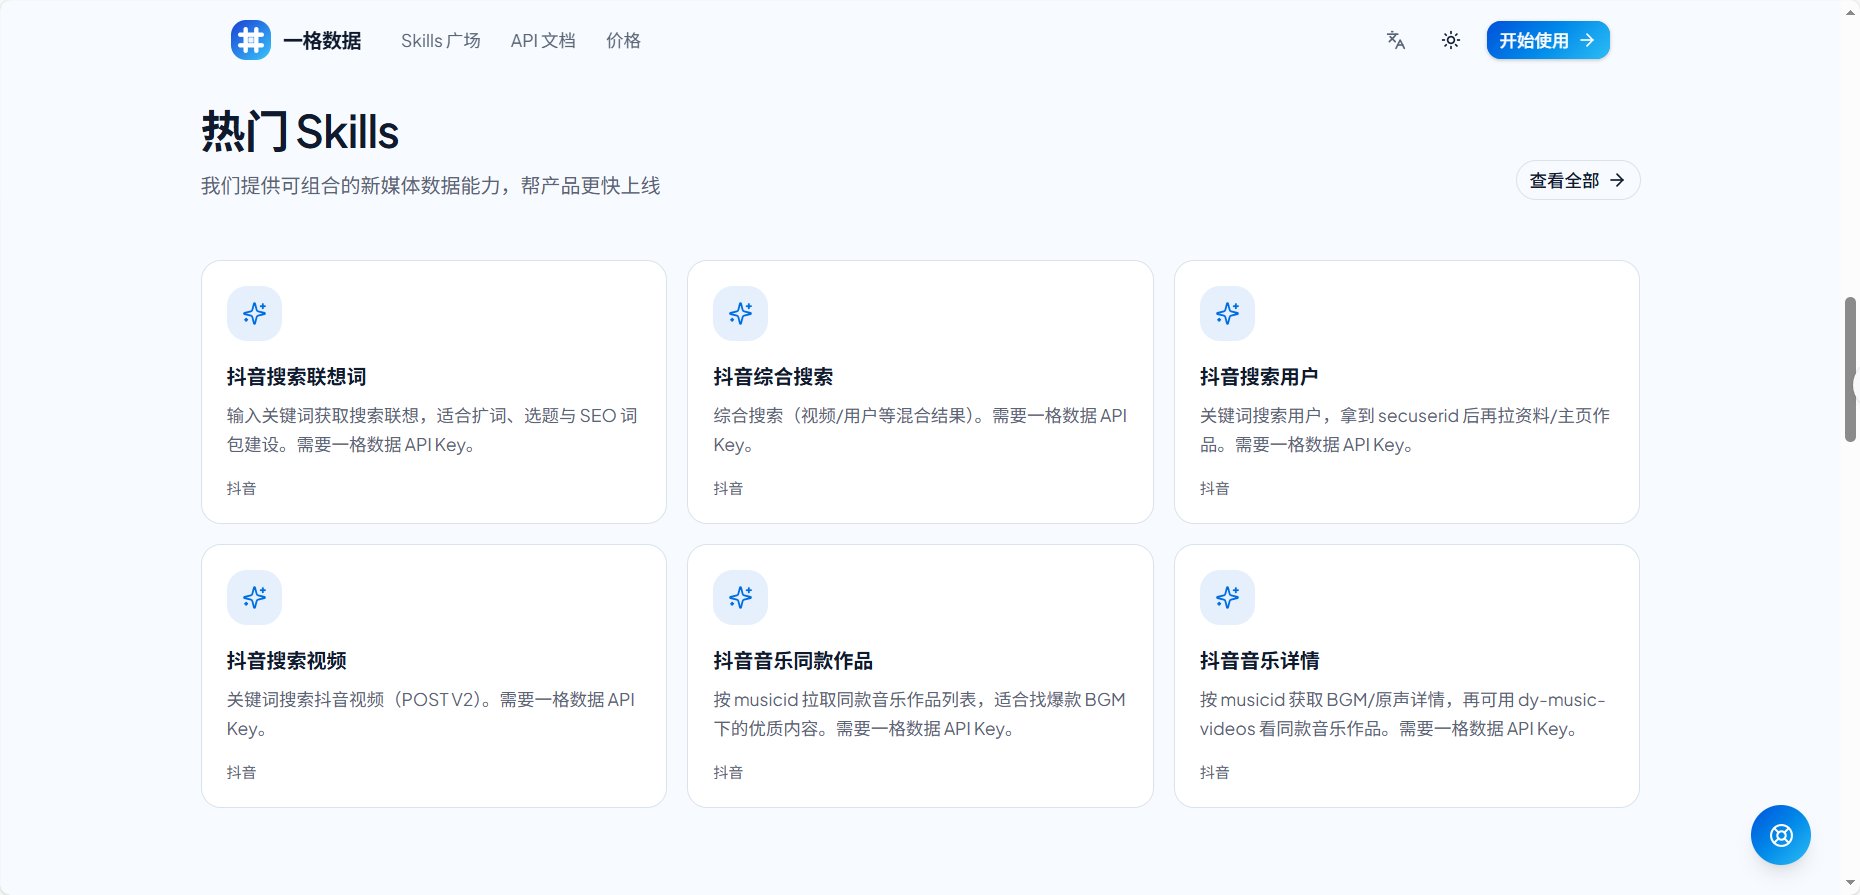Open the 抖音音乐同款作品 skill title
The image size is (1860, 895).
[793, 661]
